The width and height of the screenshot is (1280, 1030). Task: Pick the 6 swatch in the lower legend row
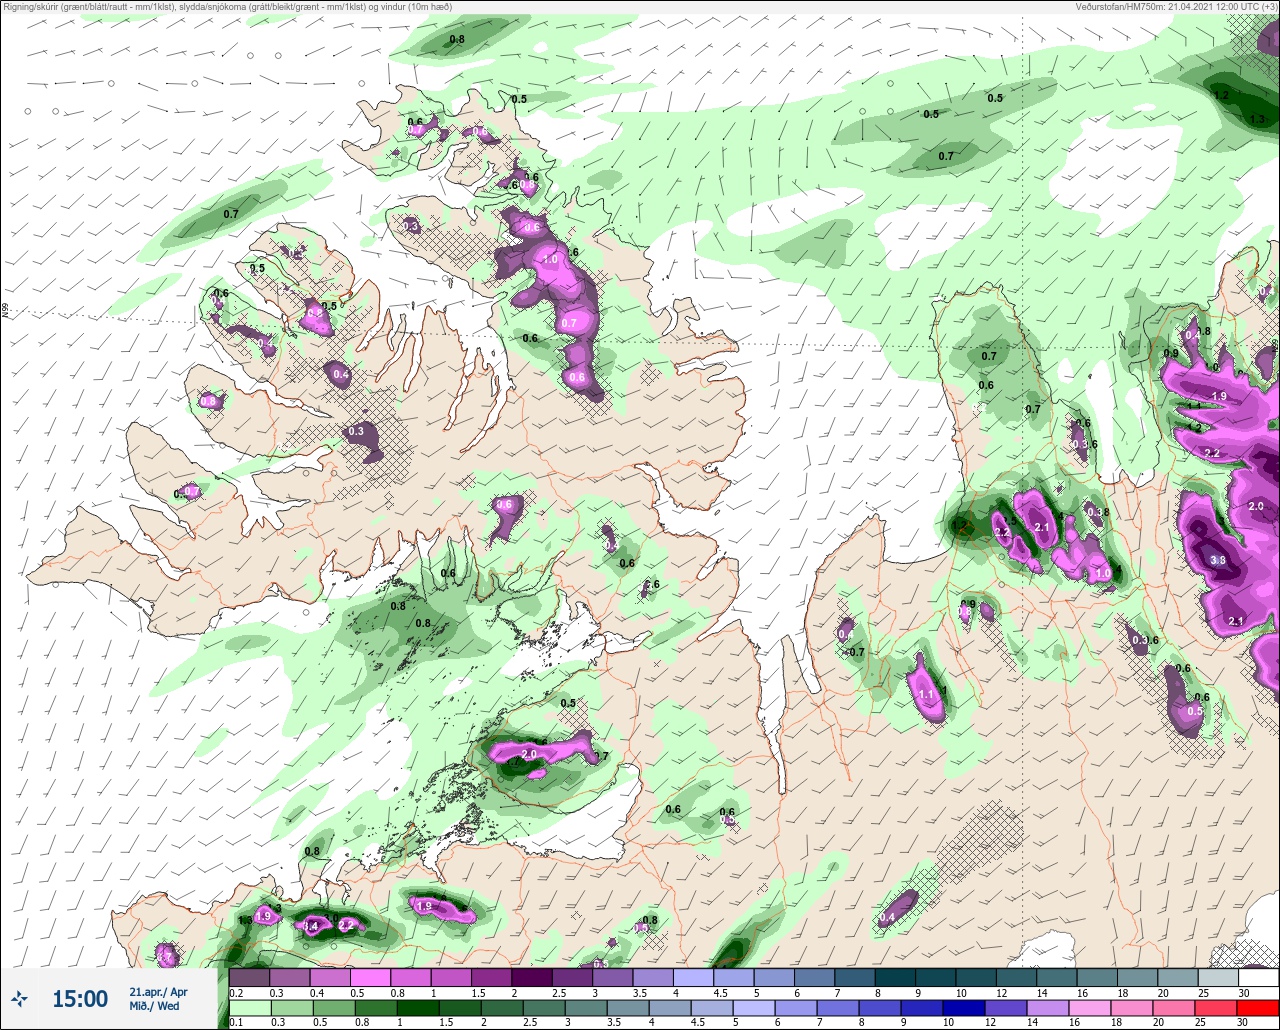[796, 1008]
